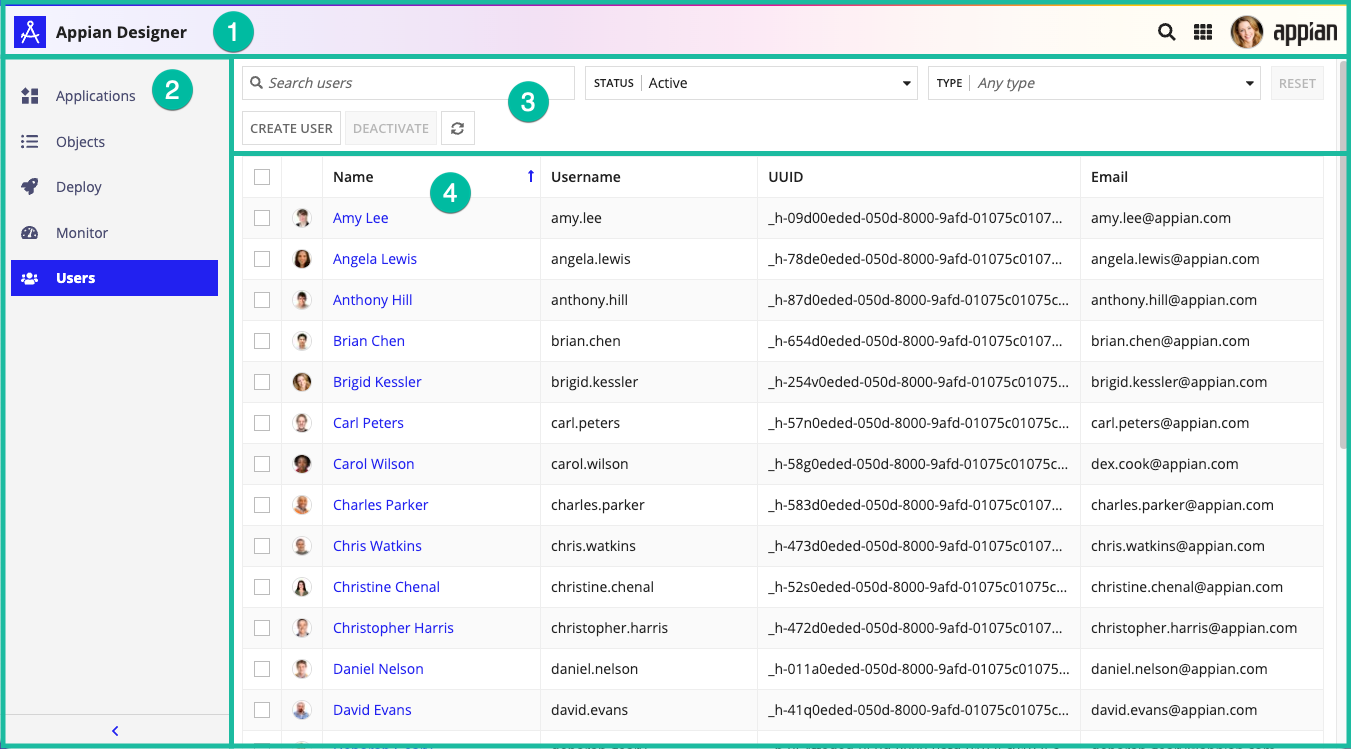Click Amy Lee's avatar picture
The image size is (1351, 749).
point(302,218)
